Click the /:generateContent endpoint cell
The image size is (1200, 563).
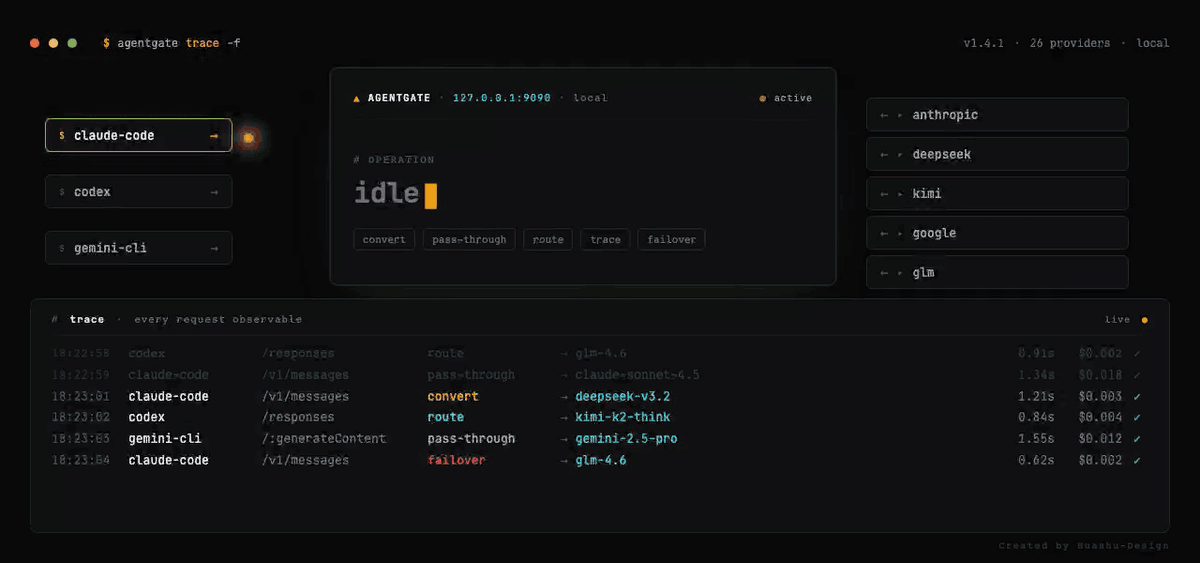[x=323, y=439]
